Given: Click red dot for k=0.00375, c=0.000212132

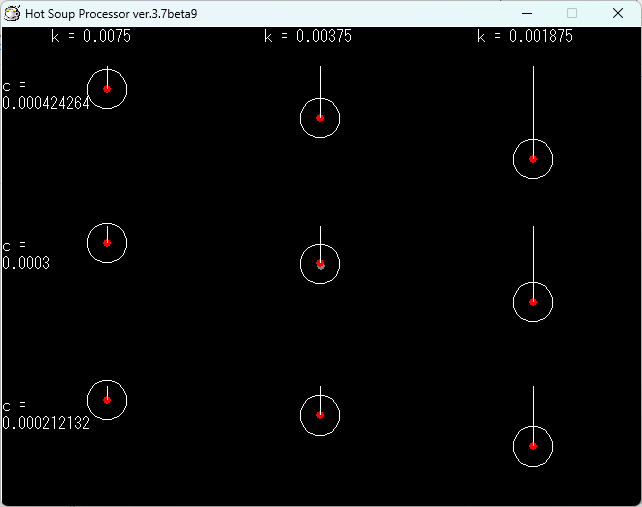Looking at the screenshot, I should coord(320,415).
